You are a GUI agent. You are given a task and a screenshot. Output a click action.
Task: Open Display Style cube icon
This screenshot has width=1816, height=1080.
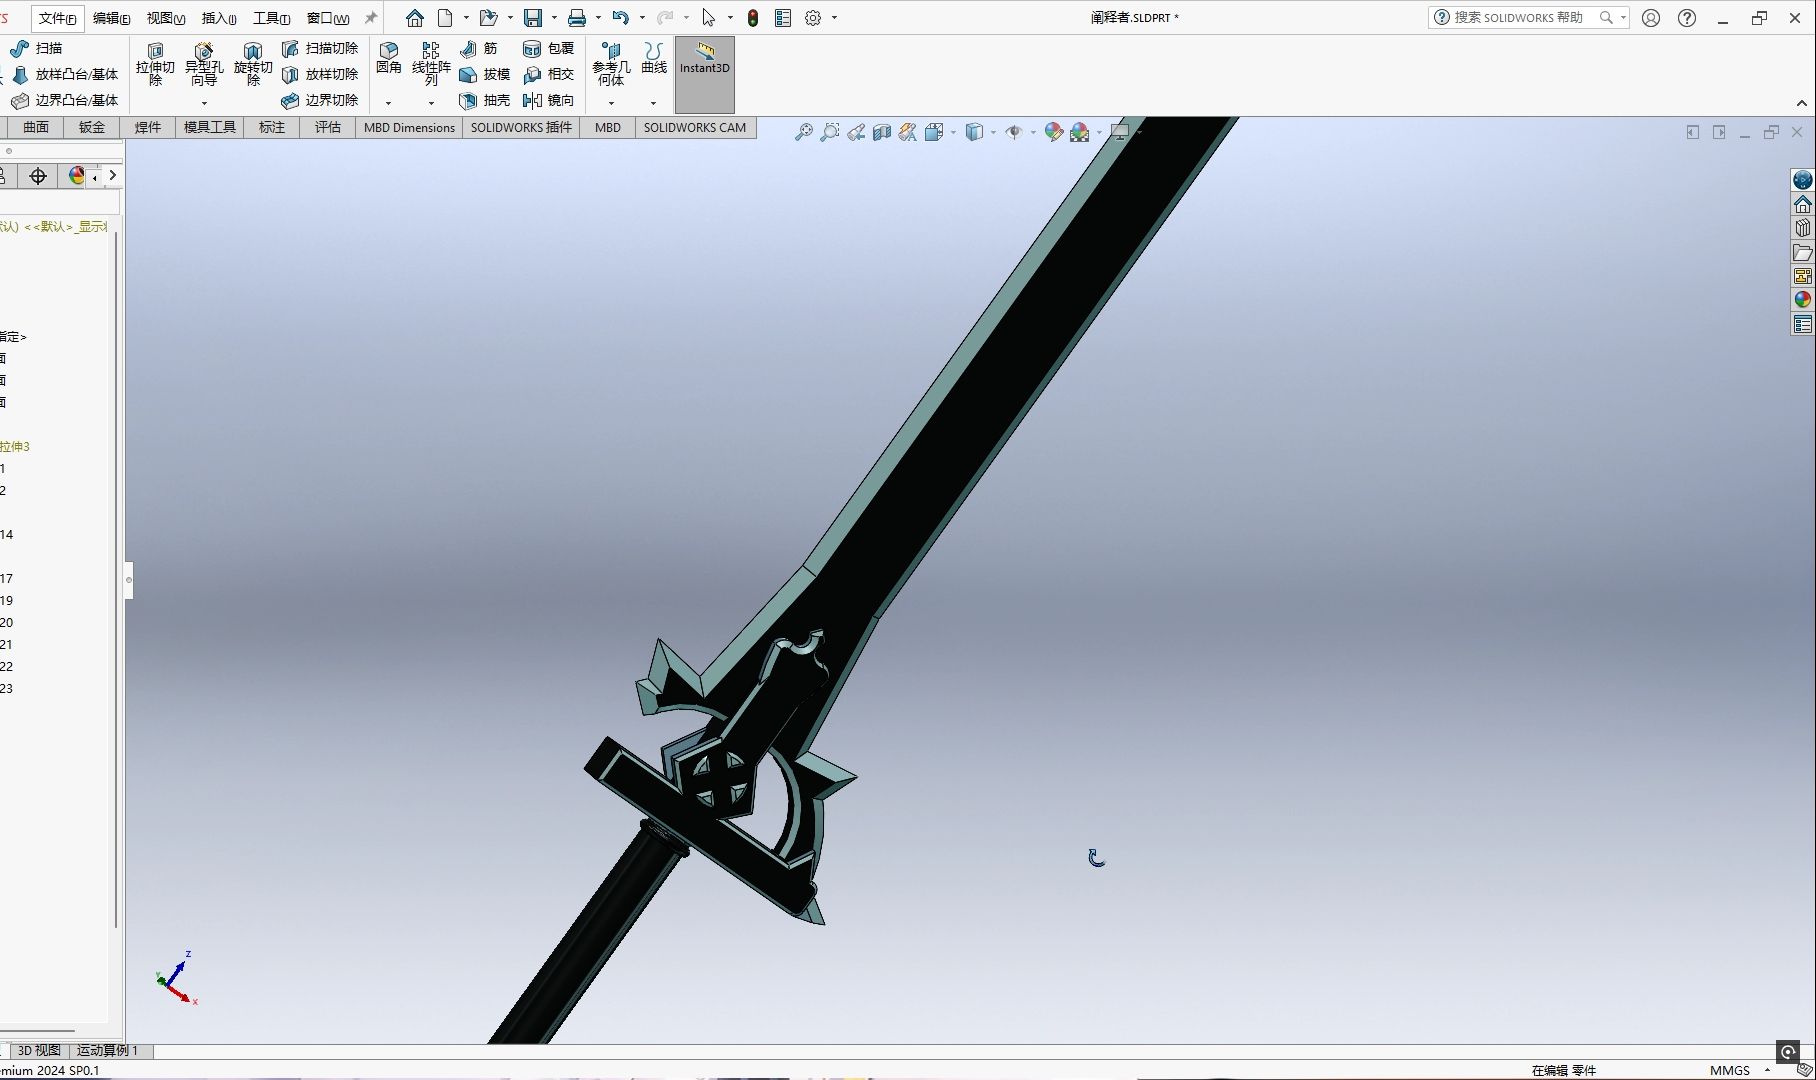974,132
